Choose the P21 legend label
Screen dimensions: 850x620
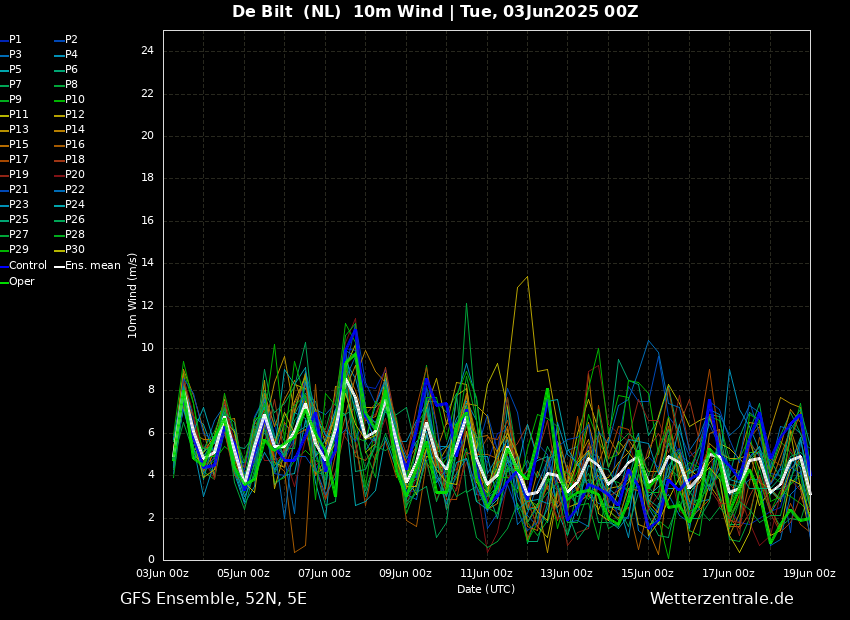click(19, 190)
